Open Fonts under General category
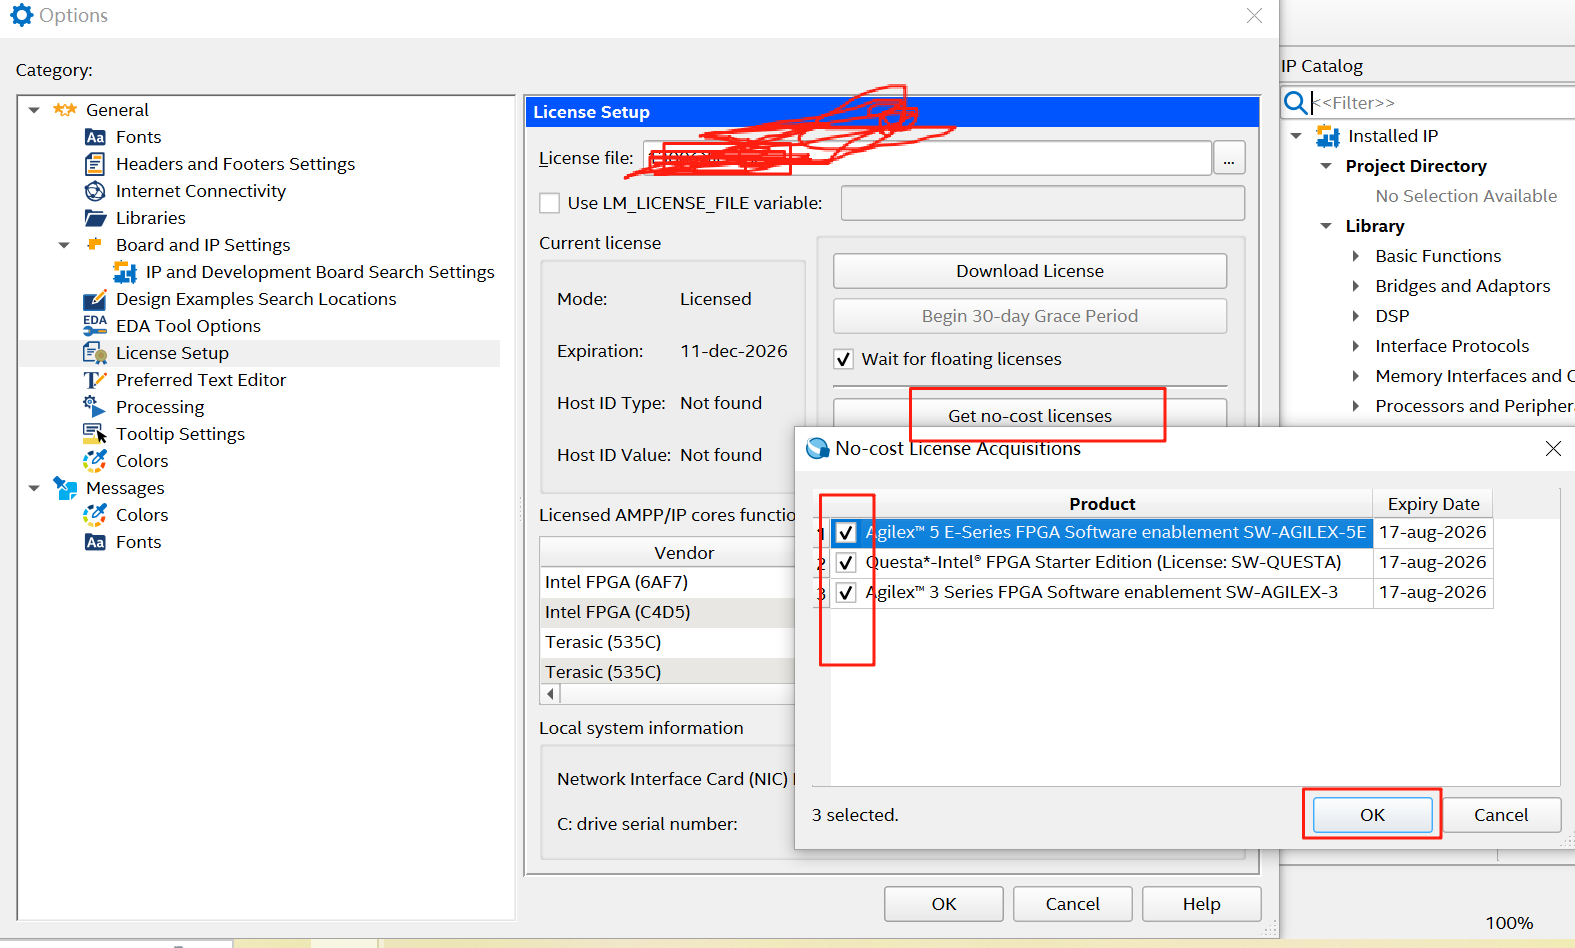Screen dimensions: 1575x948 pos(138,137)
